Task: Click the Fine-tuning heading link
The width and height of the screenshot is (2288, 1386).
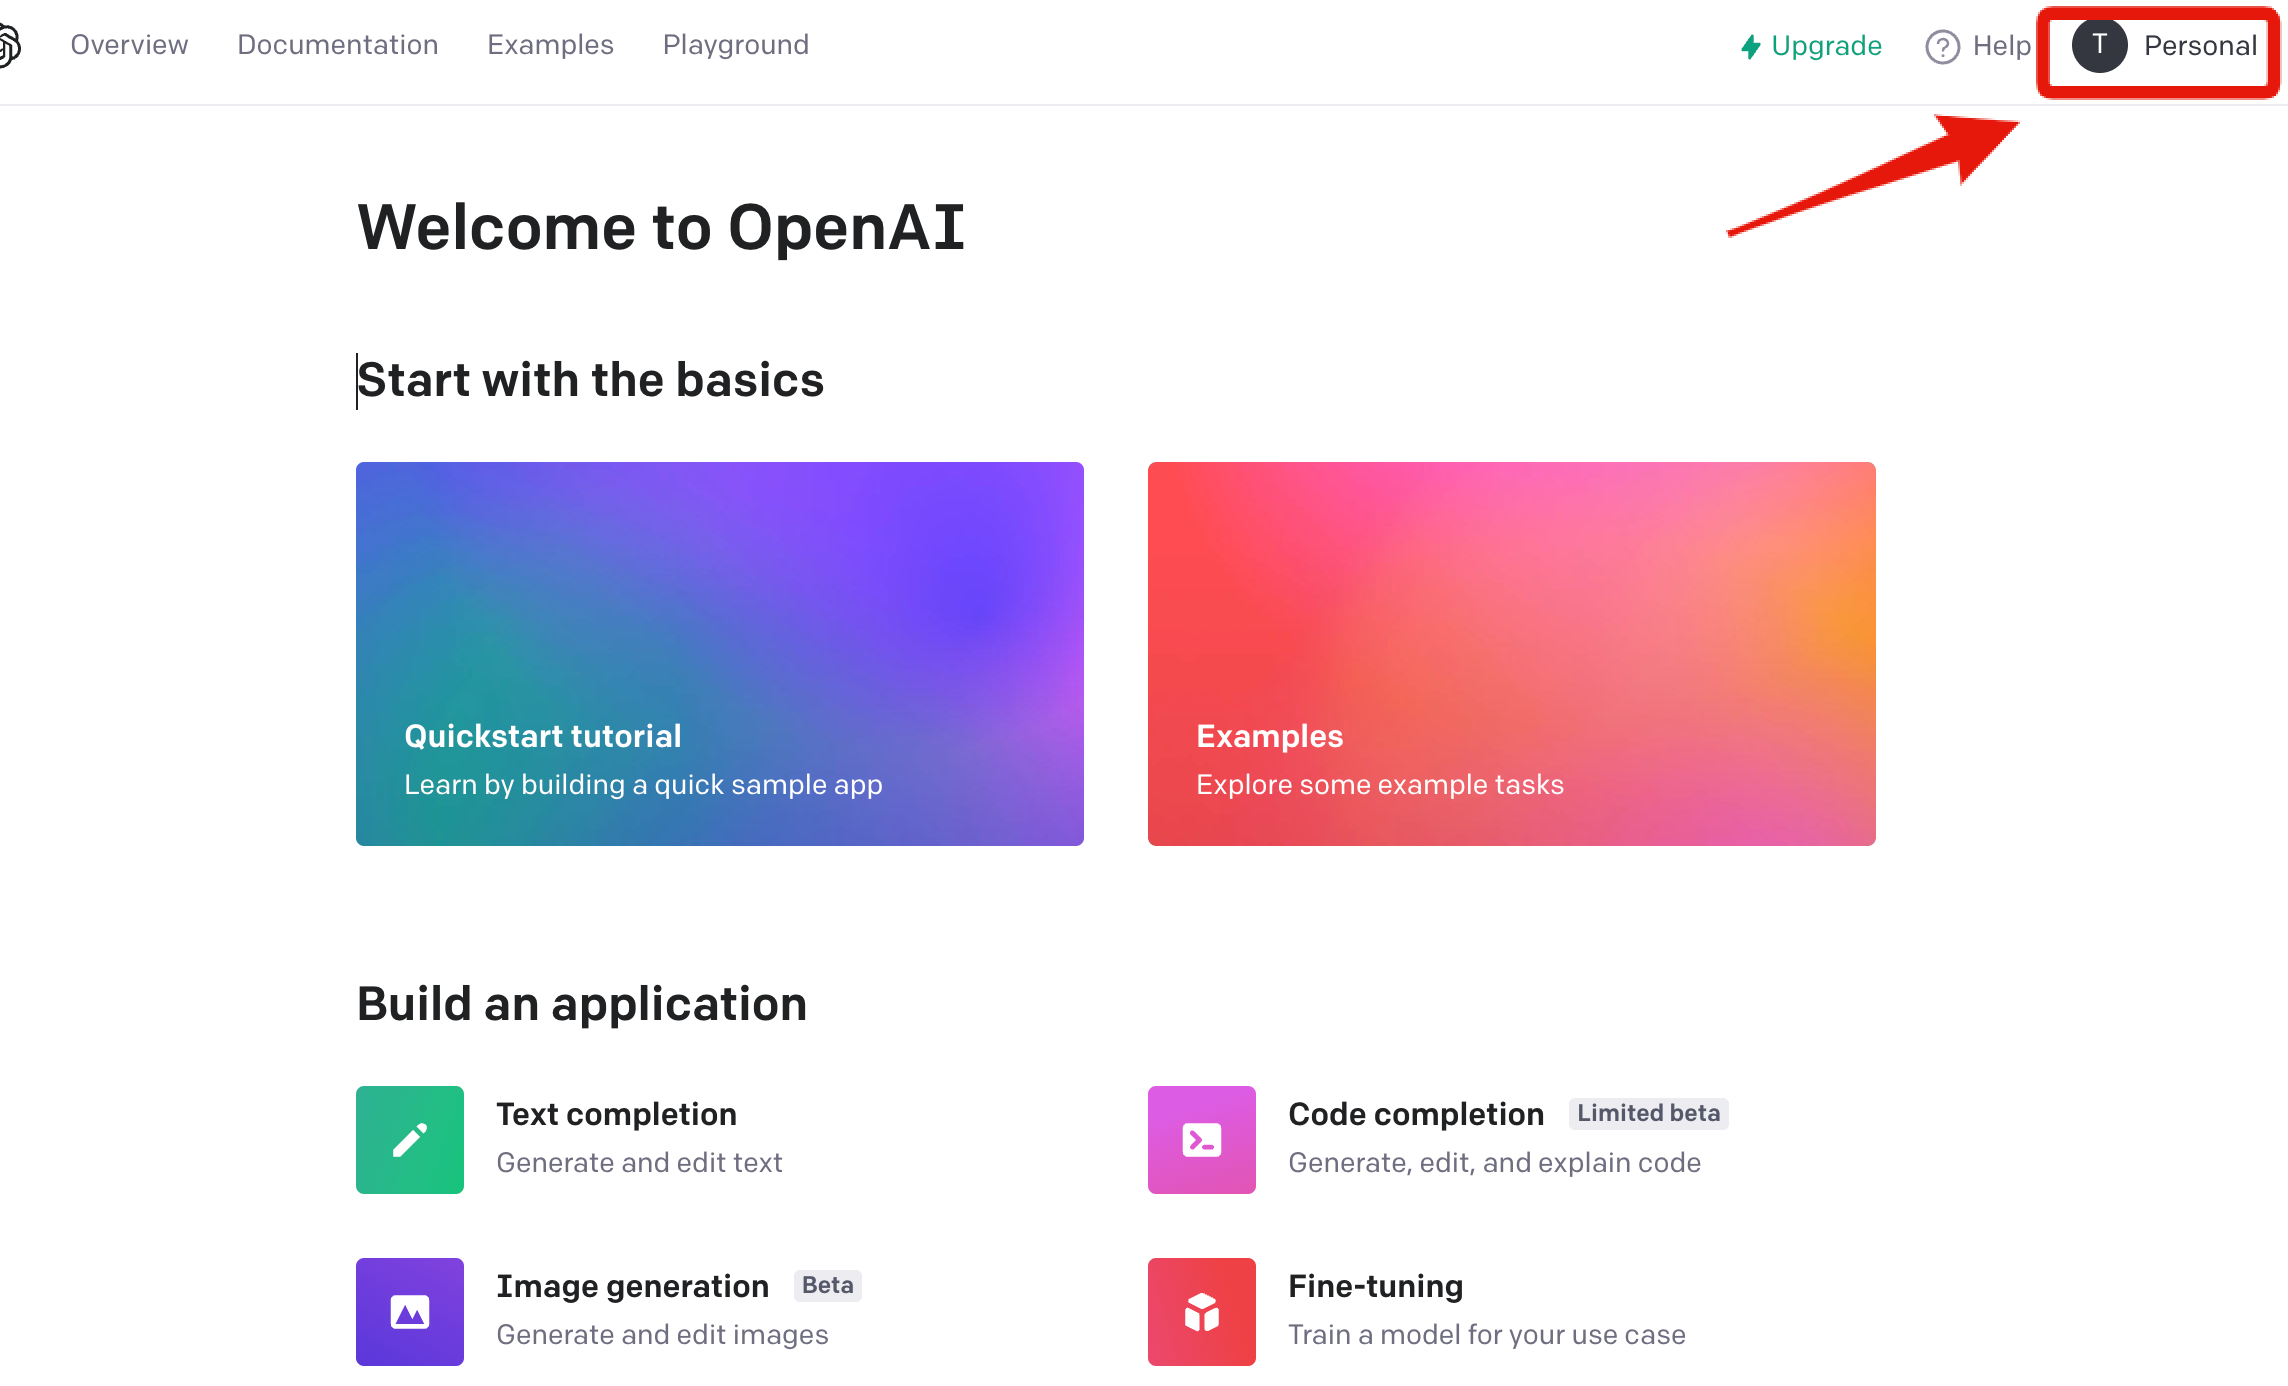Action: coord(1375,1285)
